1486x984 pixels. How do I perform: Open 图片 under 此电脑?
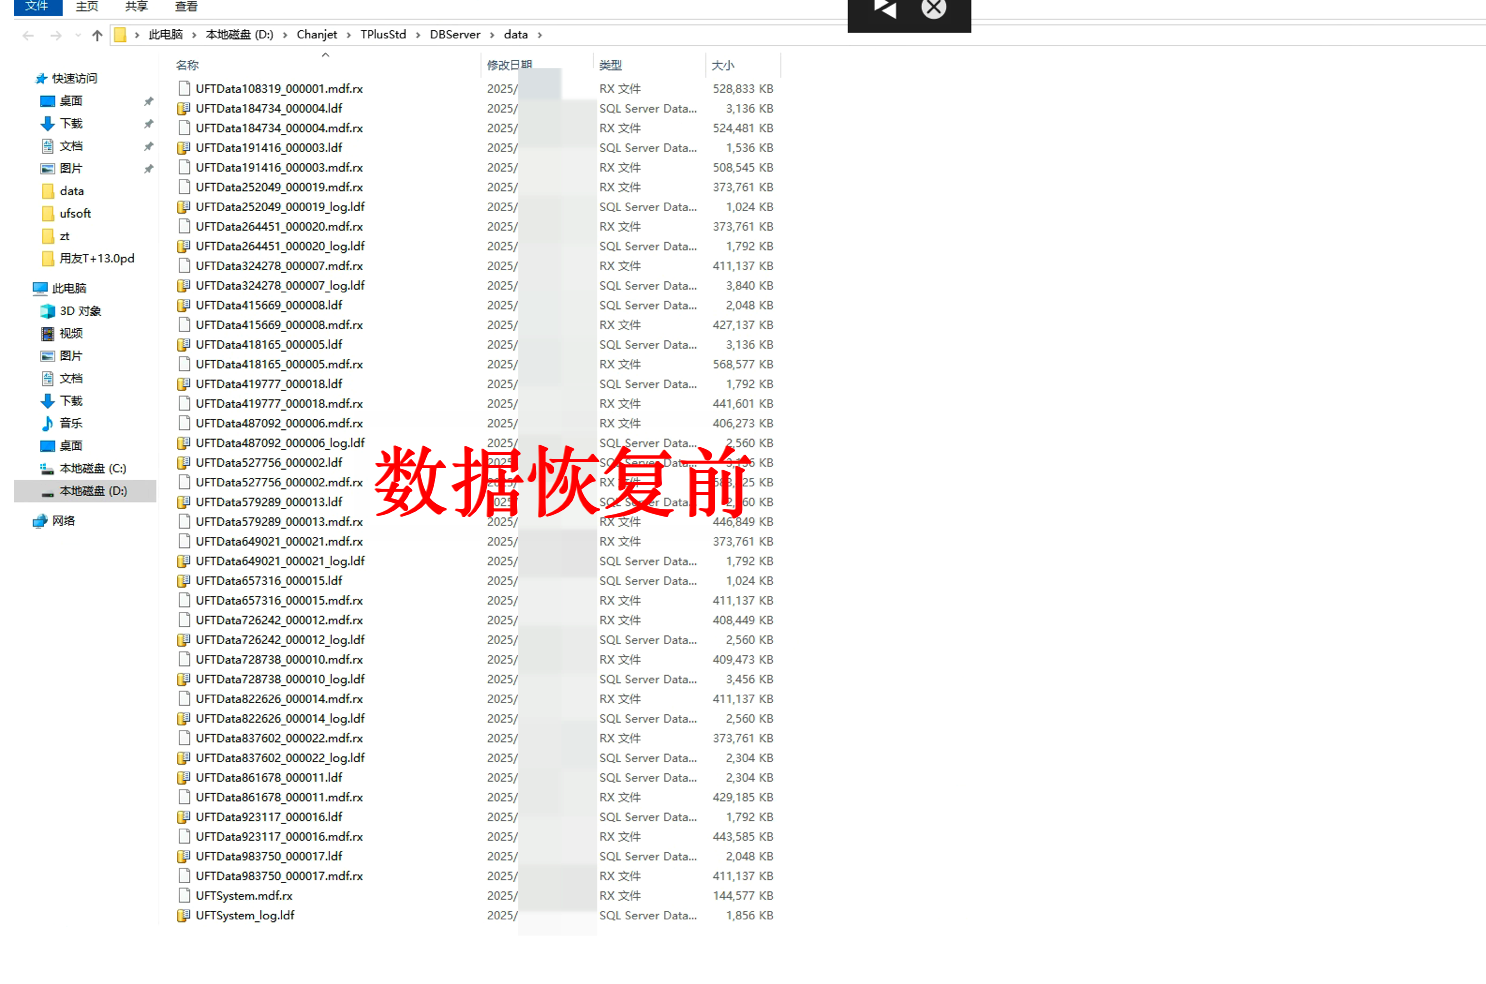pyautogui.click(x=71, y=356)
